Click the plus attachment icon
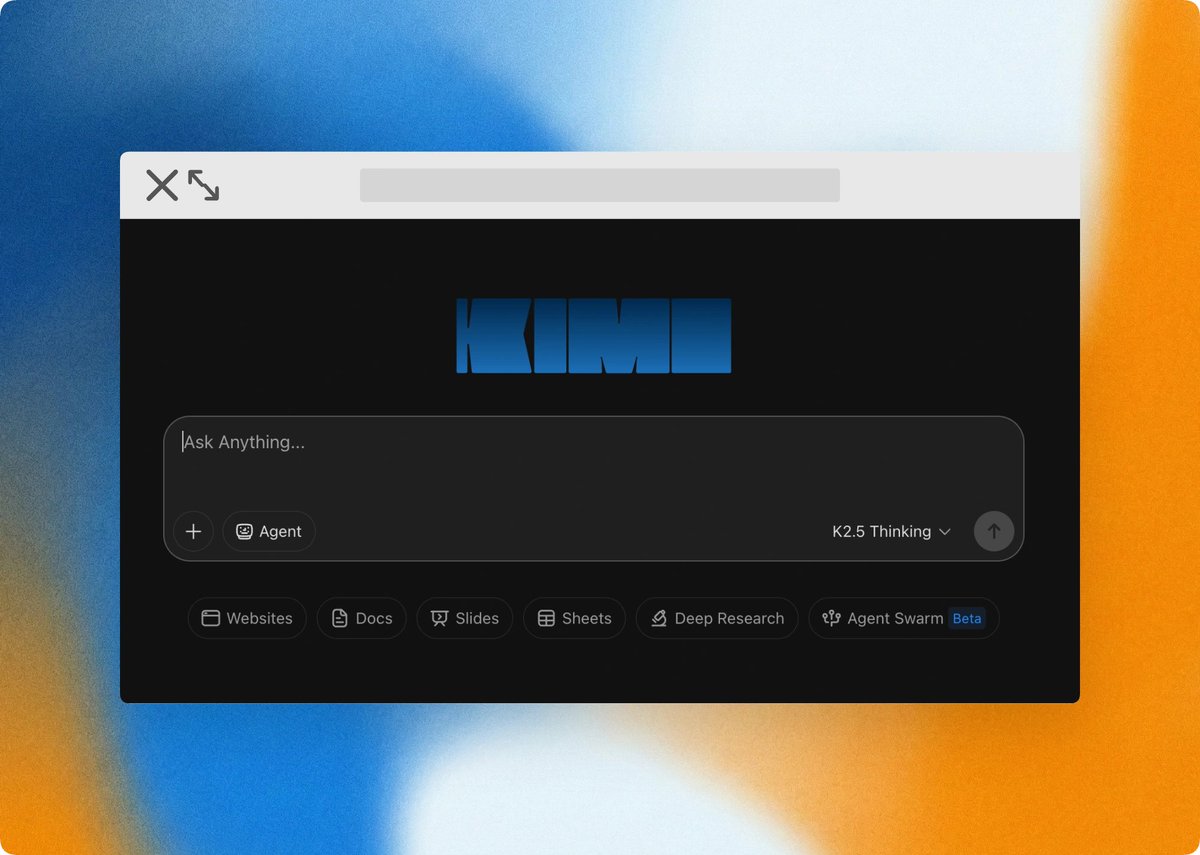This screenshot has width=1200, height=855. [x=193, y=531]
